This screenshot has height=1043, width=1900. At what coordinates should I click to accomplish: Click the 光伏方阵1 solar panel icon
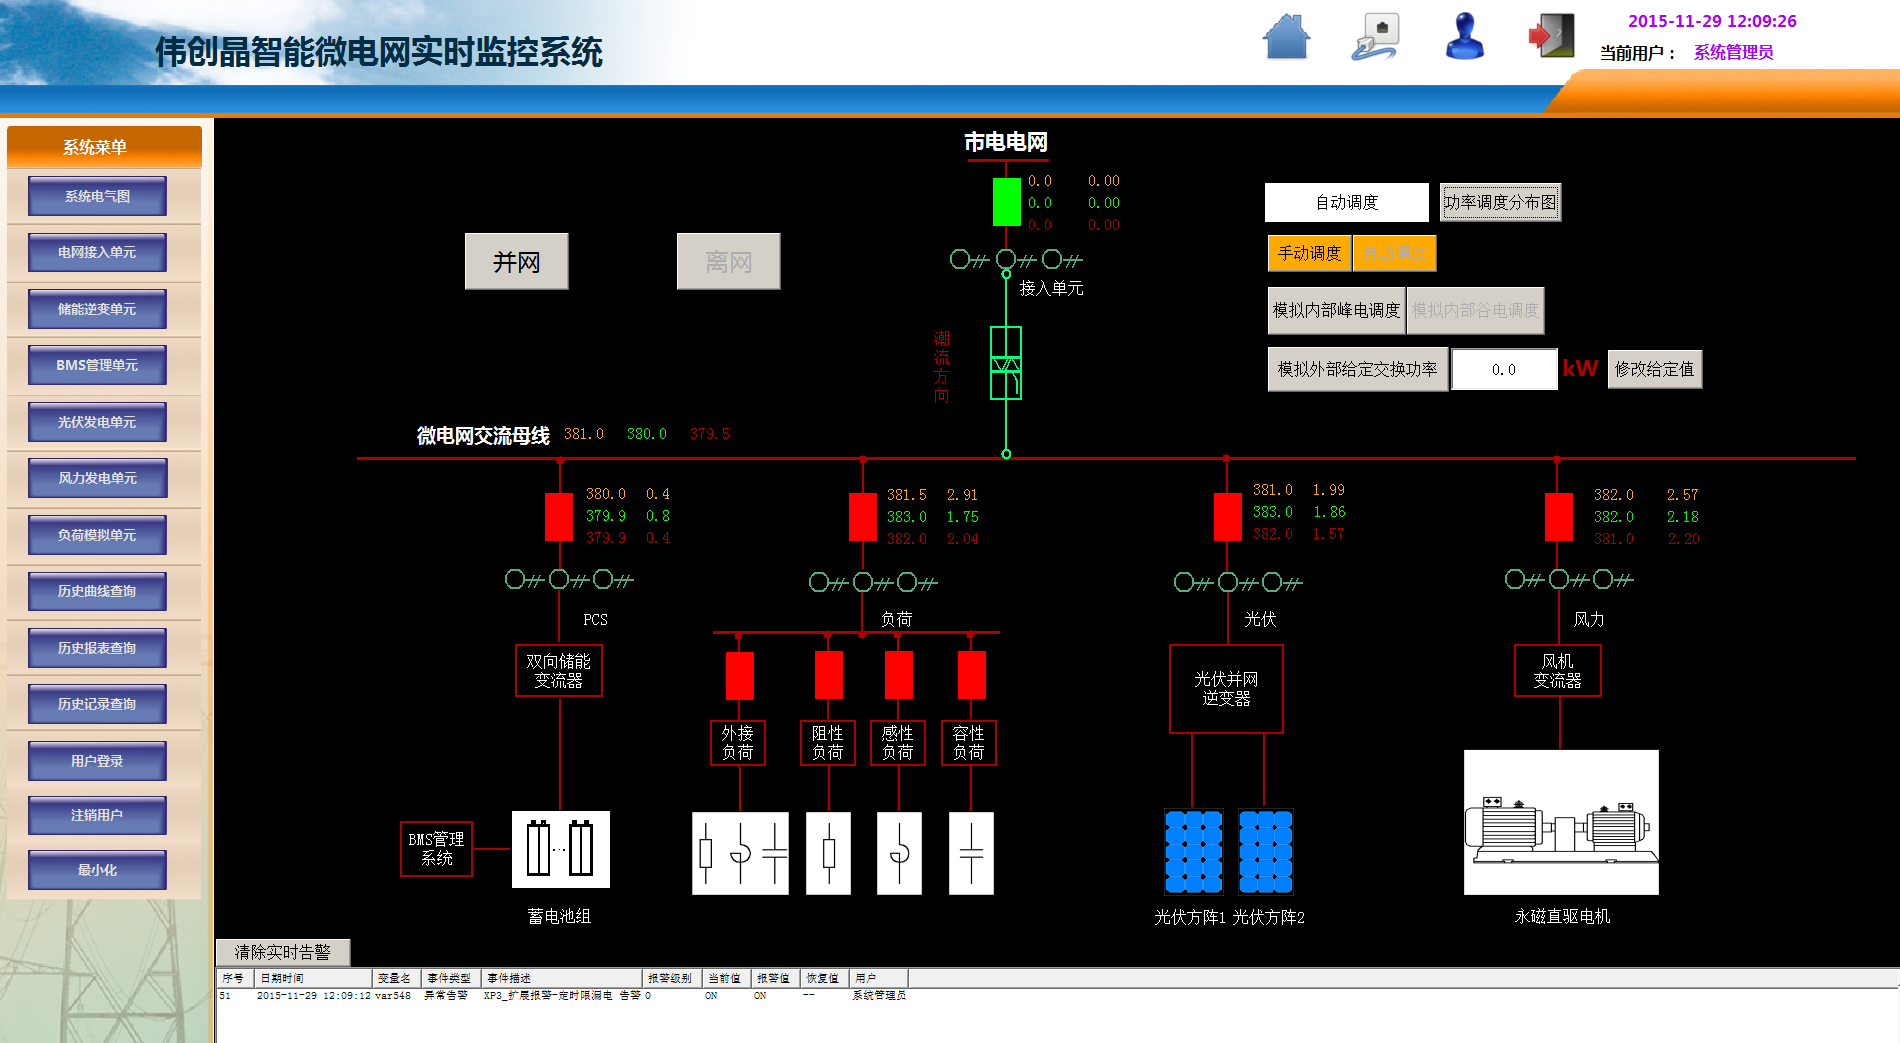click(x=1193, y=851)
